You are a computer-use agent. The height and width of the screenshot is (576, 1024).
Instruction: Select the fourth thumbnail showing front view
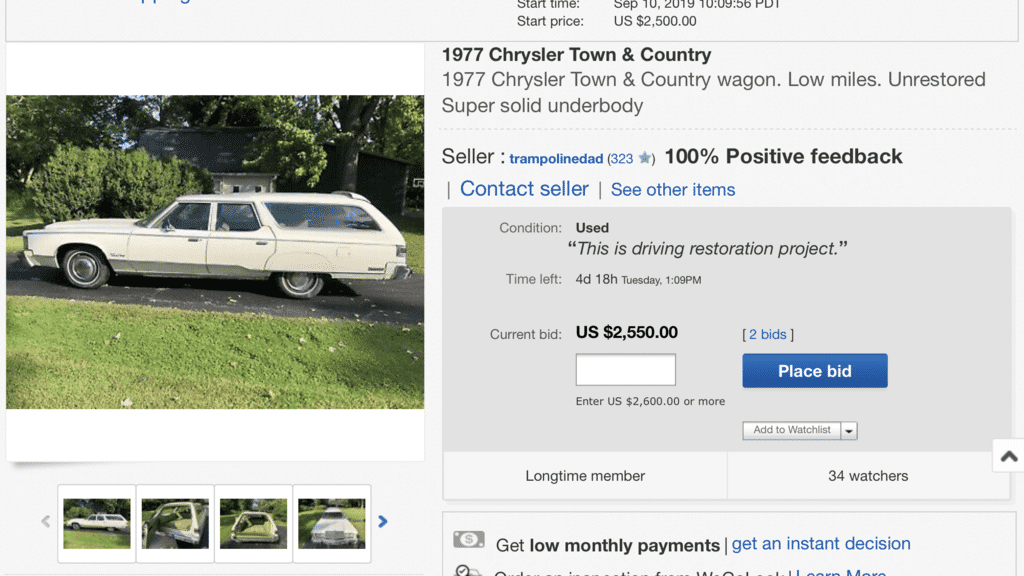click(331, 523)
